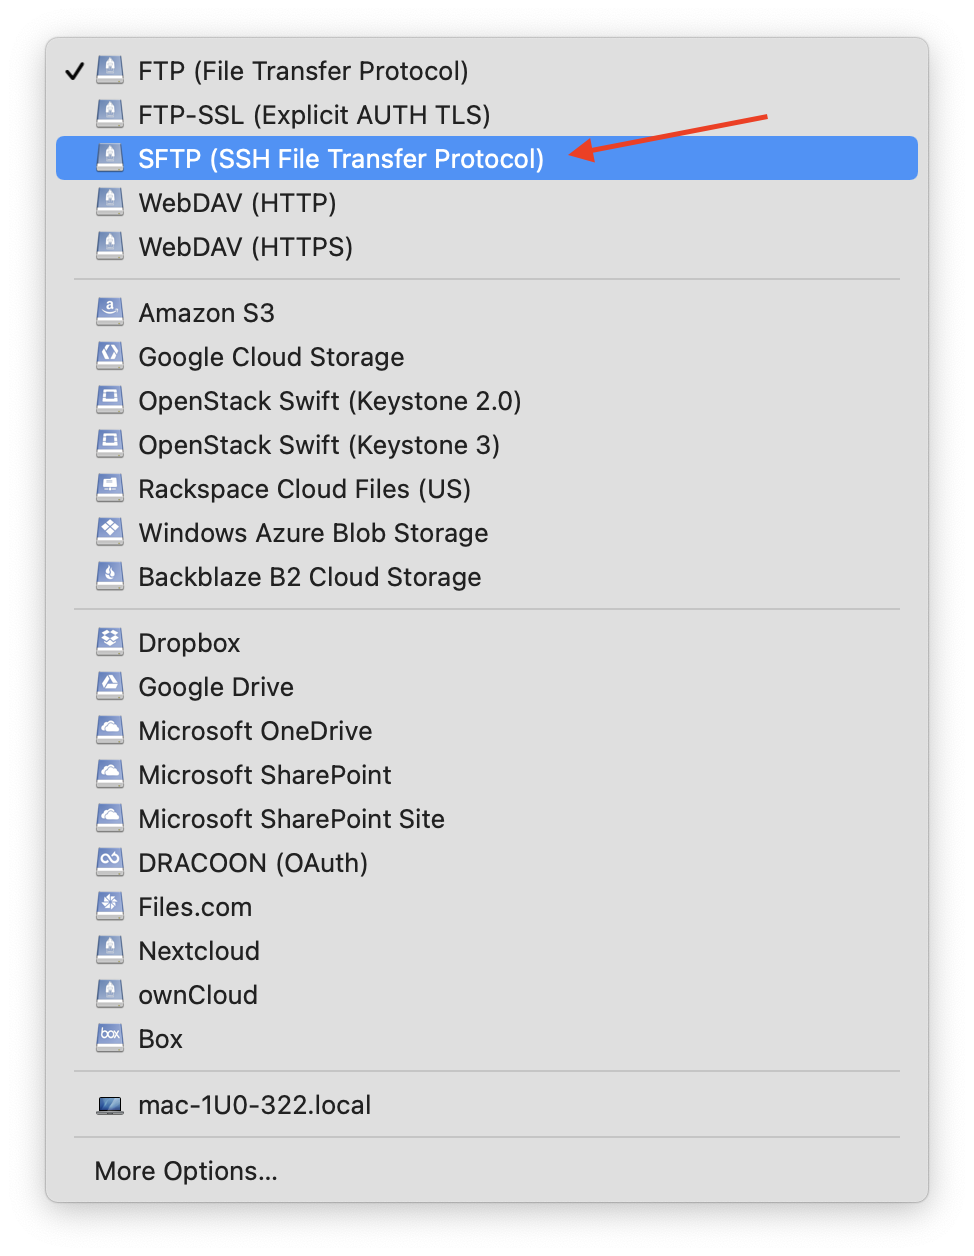Click the OpenStack Swift Keystone 3 icon
The image size is (974, 1256).
coord(110,444)
